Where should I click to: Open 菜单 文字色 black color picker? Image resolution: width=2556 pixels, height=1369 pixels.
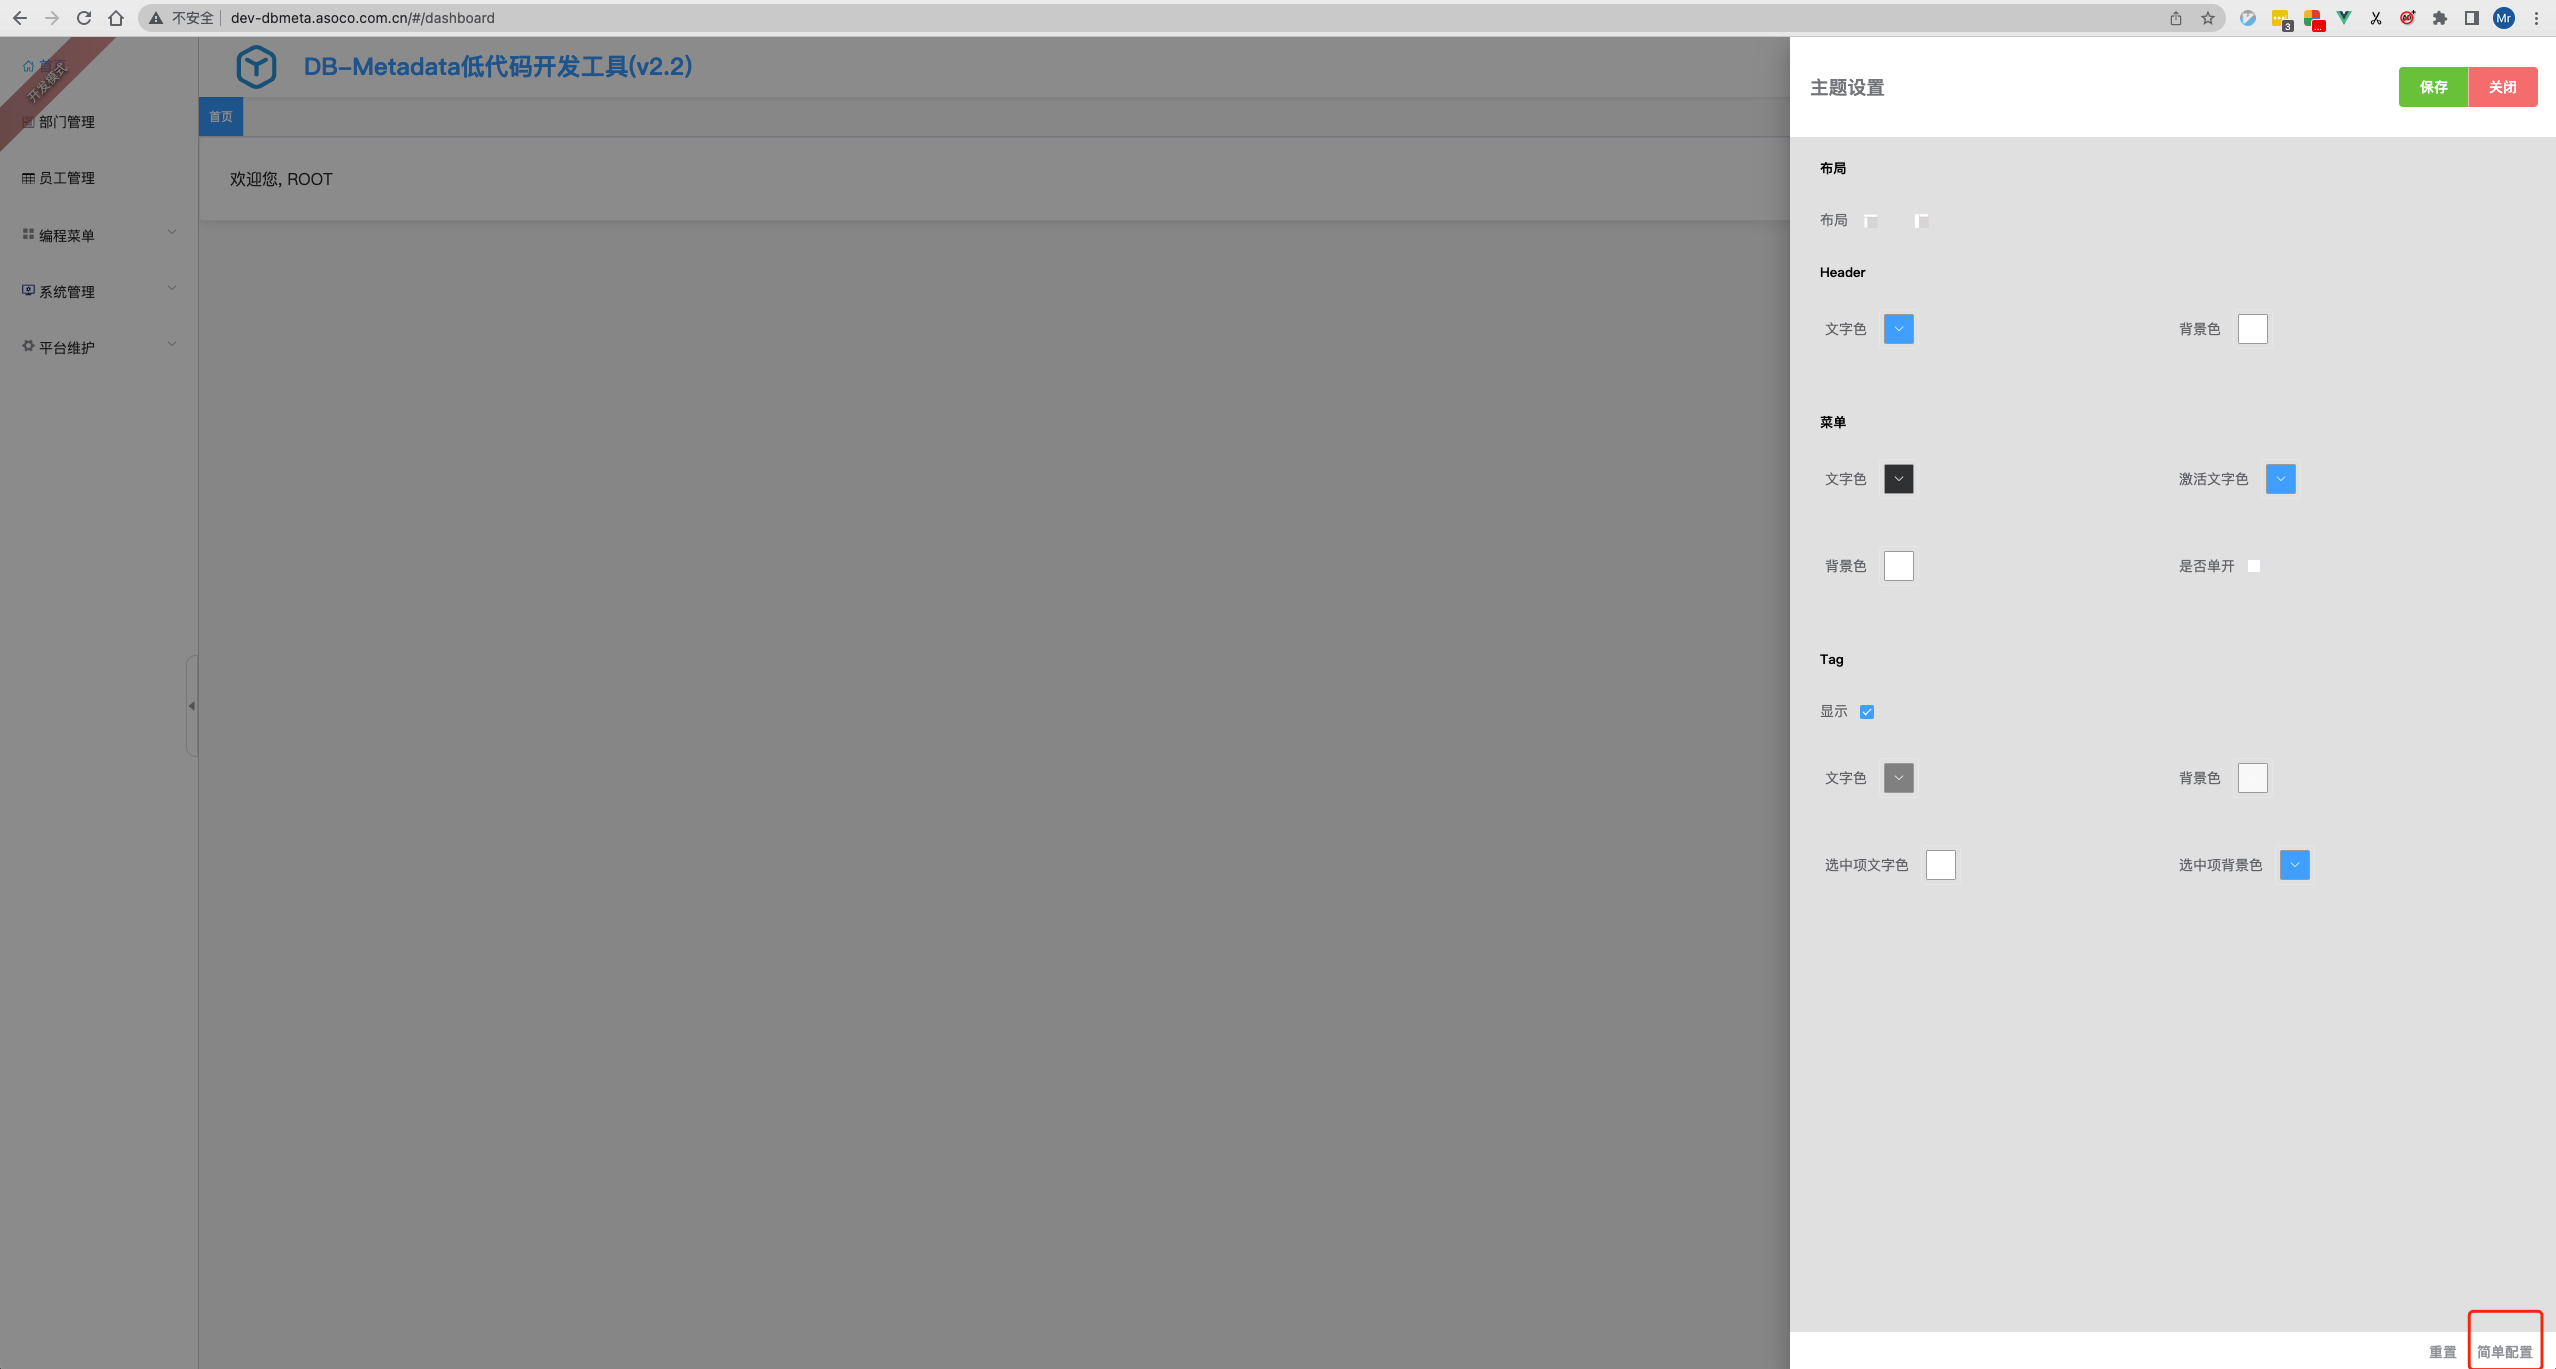click(x=1898, y=479)
